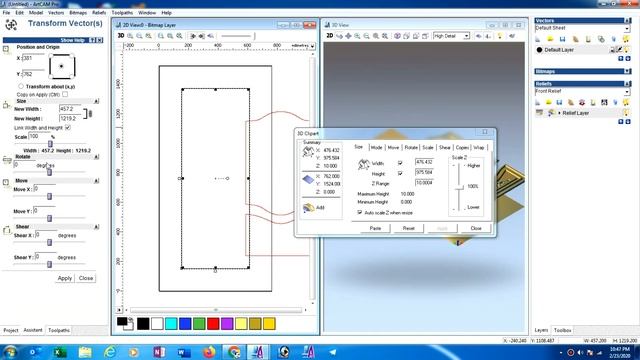Click the open folder icon in Reliefs panel
This screenshot has width=640, height=360.
point(549,102)
